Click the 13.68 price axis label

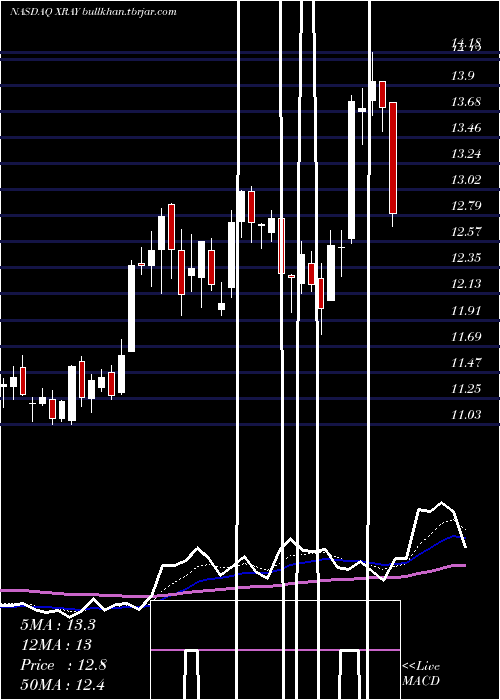(x=466, y=102)
